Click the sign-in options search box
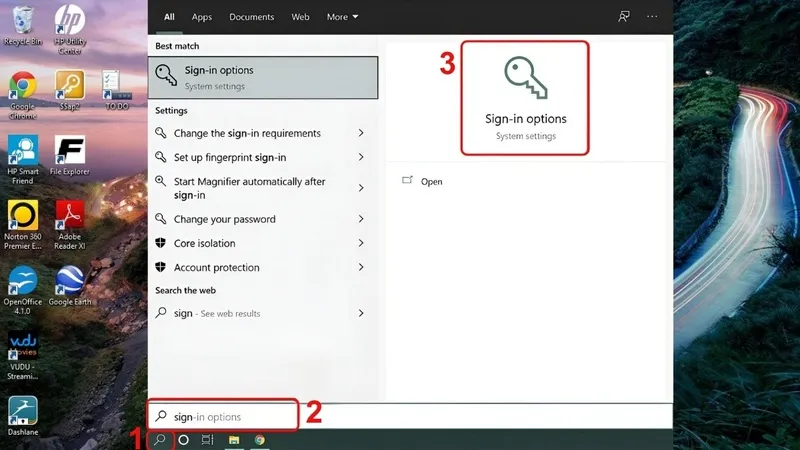 (223, 416)
